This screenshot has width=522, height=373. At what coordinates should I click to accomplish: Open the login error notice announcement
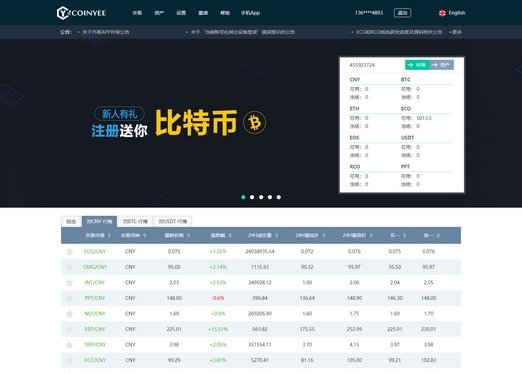[243, 32]
